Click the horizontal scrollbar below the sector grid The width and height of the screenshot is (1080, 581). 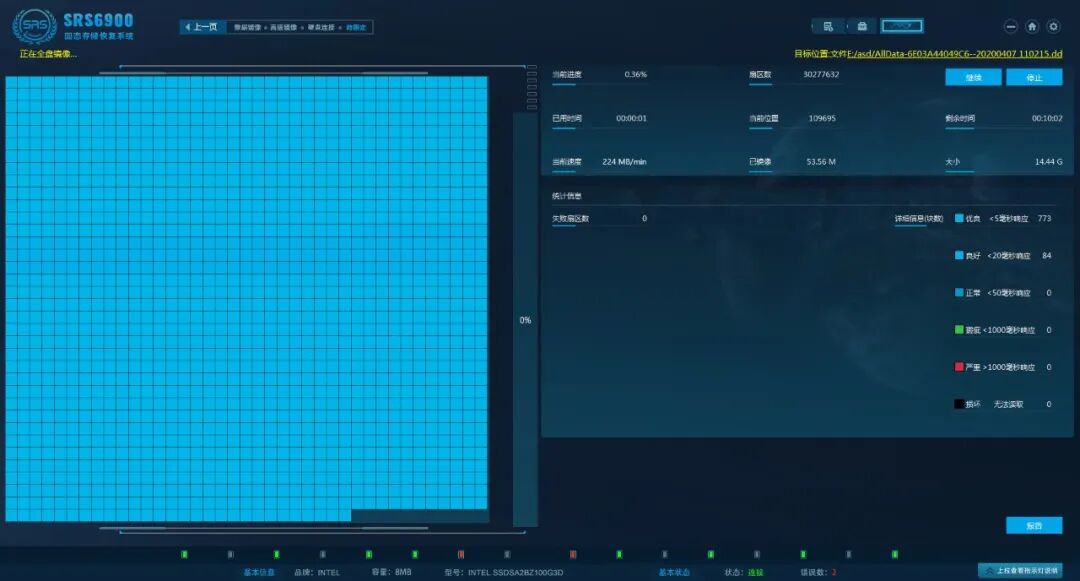[x=263, y=528]
